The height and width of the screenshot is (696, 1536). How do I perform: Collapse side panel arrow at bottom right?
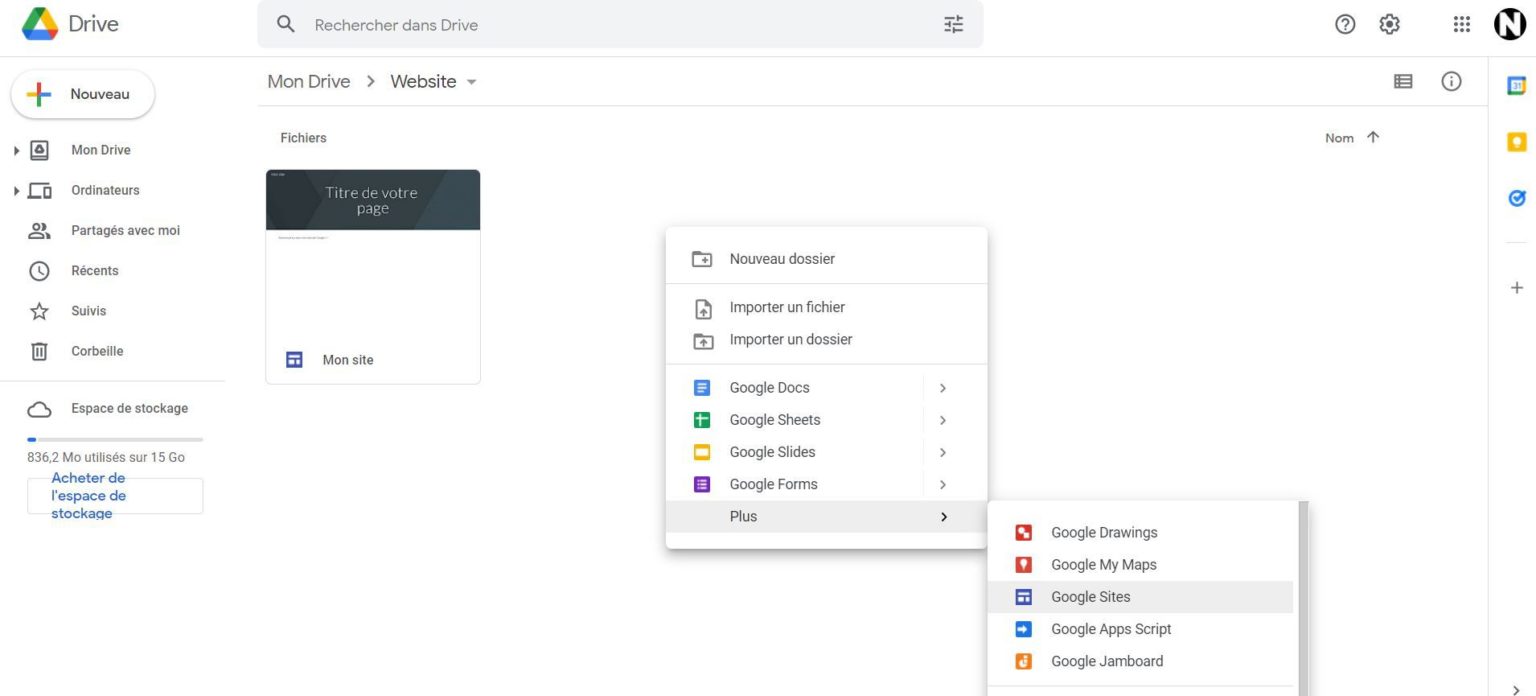point(1516,689)
